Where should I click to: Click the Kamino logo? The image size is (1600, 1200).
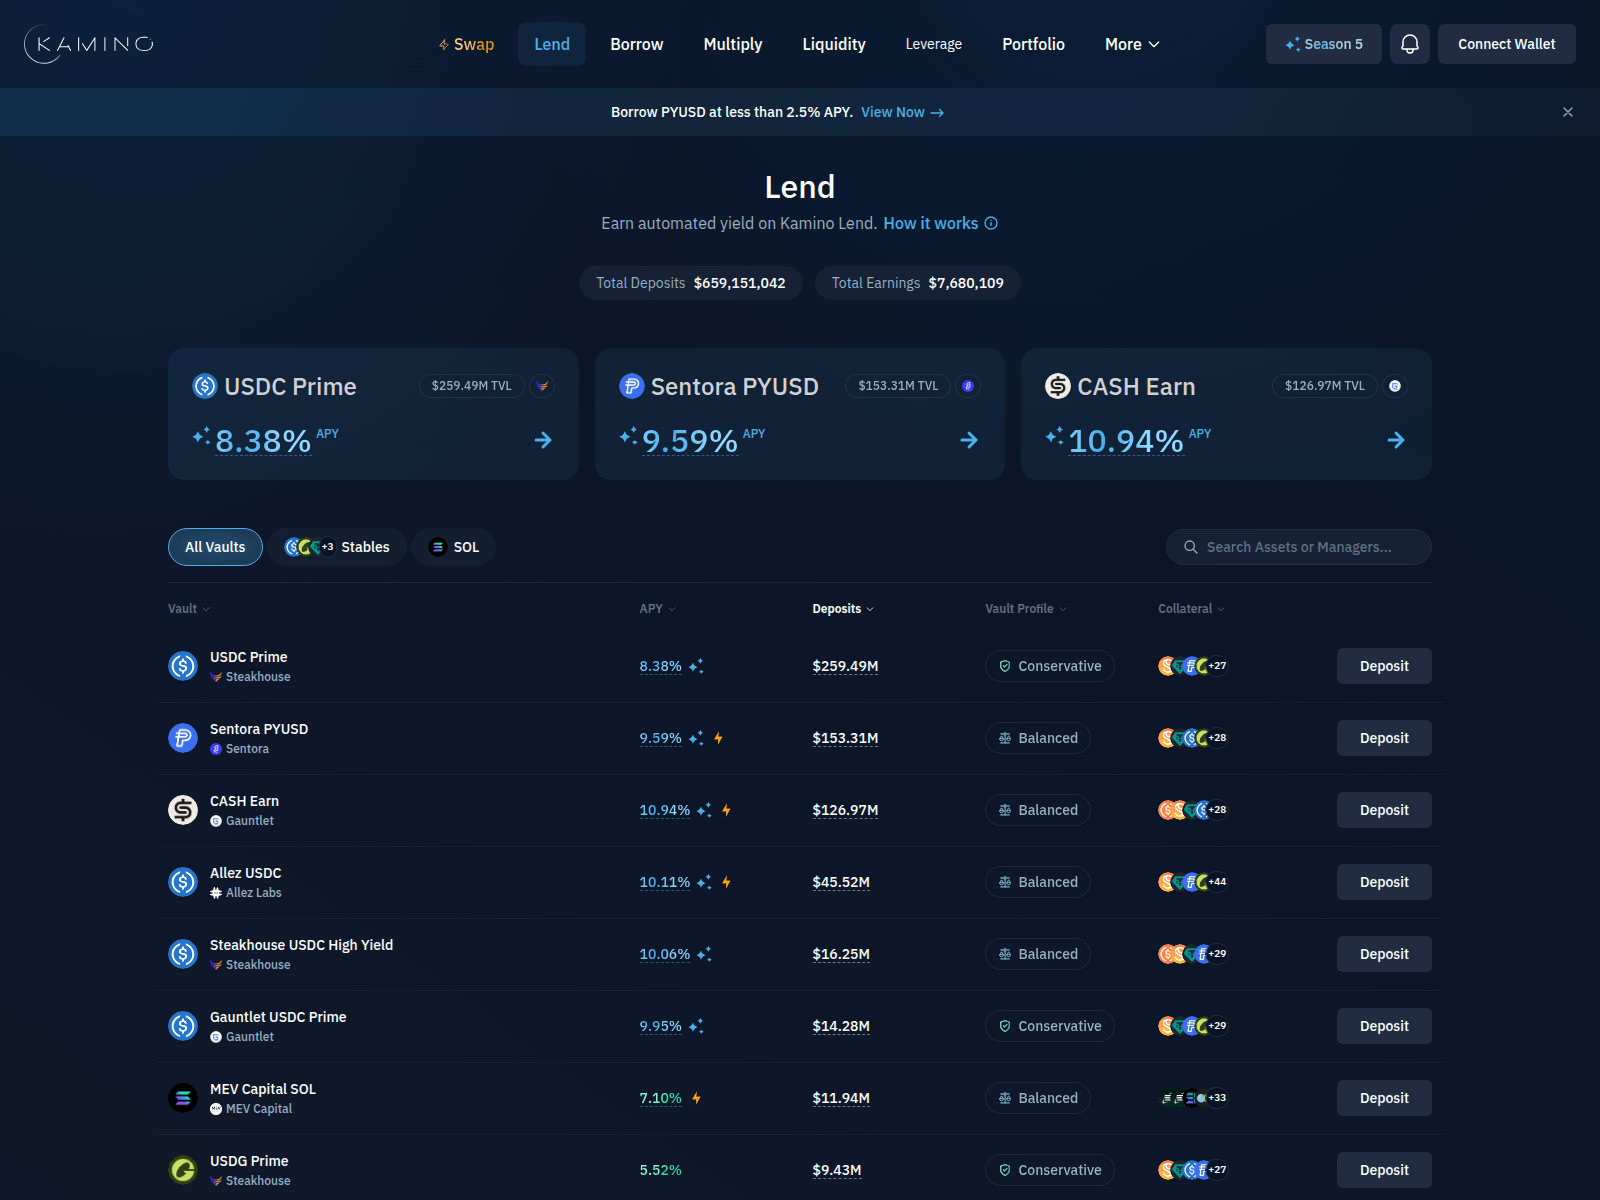89,44
